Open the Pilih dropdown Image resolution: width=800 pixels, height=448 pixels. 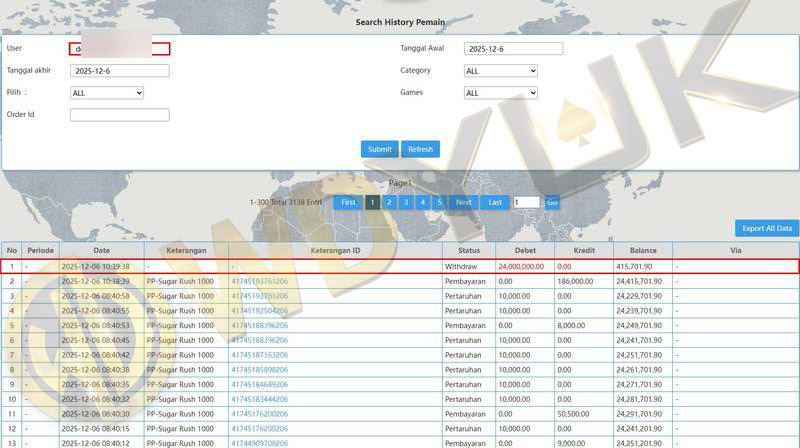107,93
